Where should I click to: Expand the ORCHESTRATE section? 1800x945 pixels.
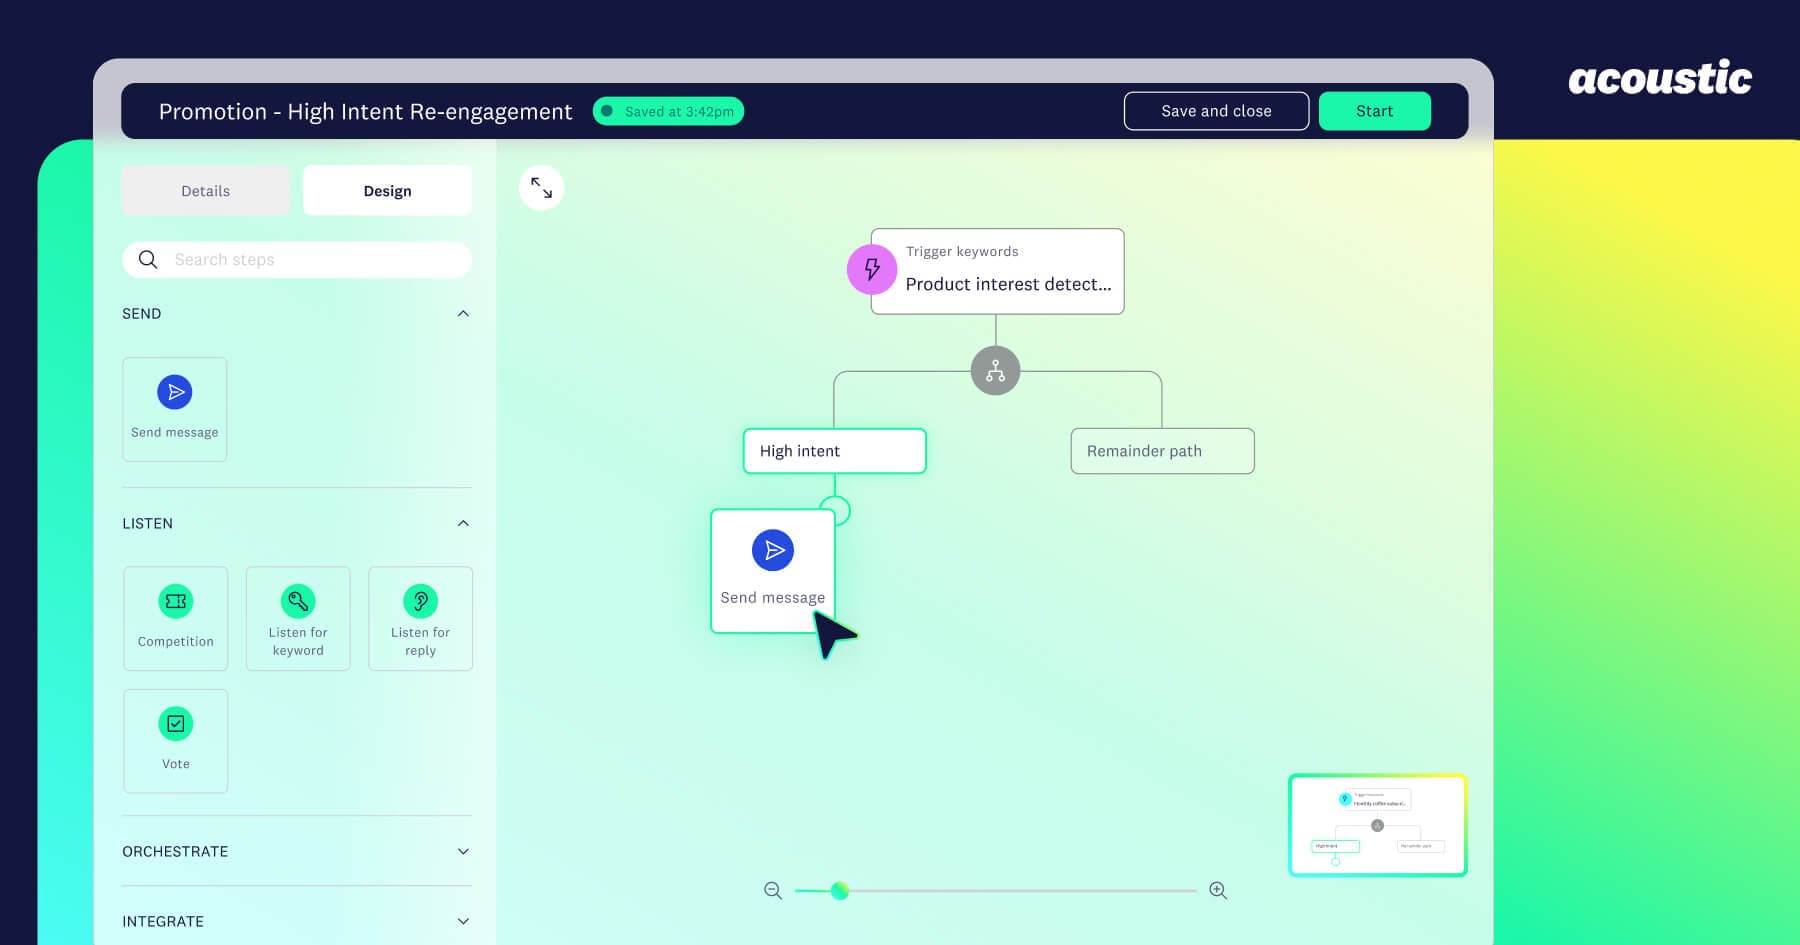[463, 852]
